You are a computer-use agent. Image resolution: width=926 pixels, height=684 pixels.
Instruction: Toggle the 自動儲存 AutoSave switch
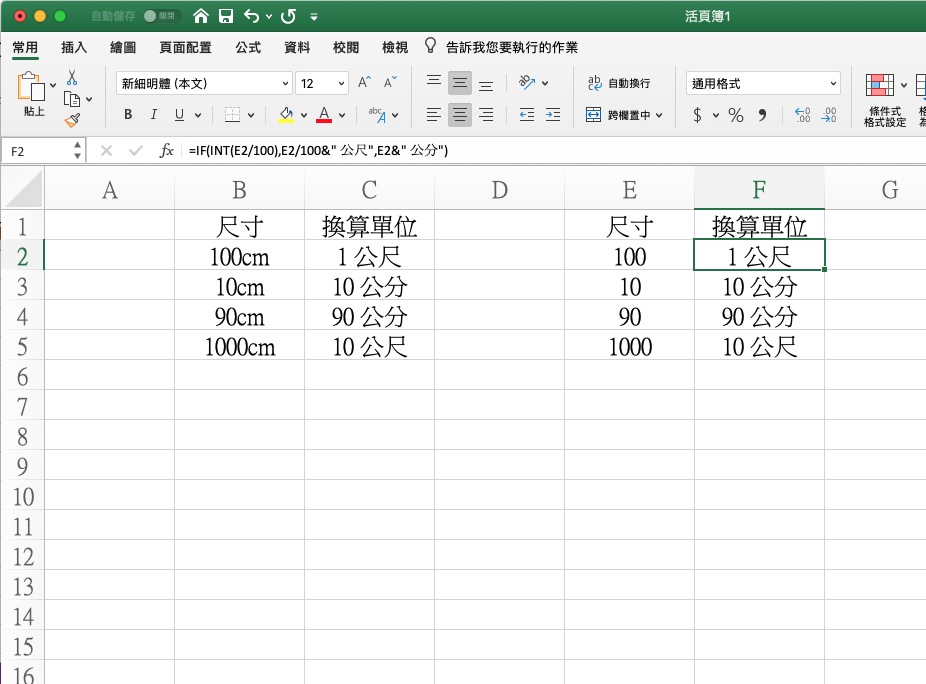[160, 16]
